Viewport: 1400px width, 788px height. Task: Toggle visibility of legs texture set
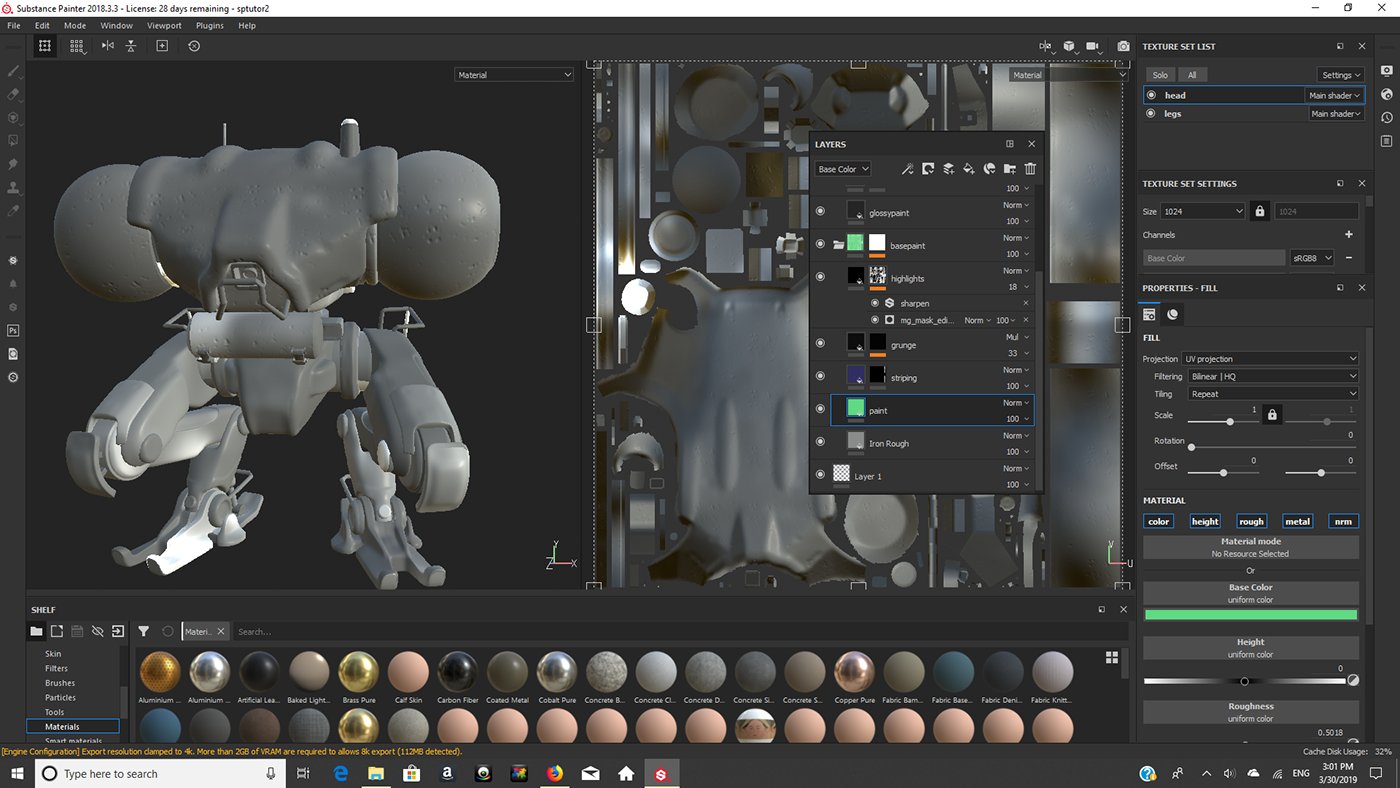(x=1151, y=114)
